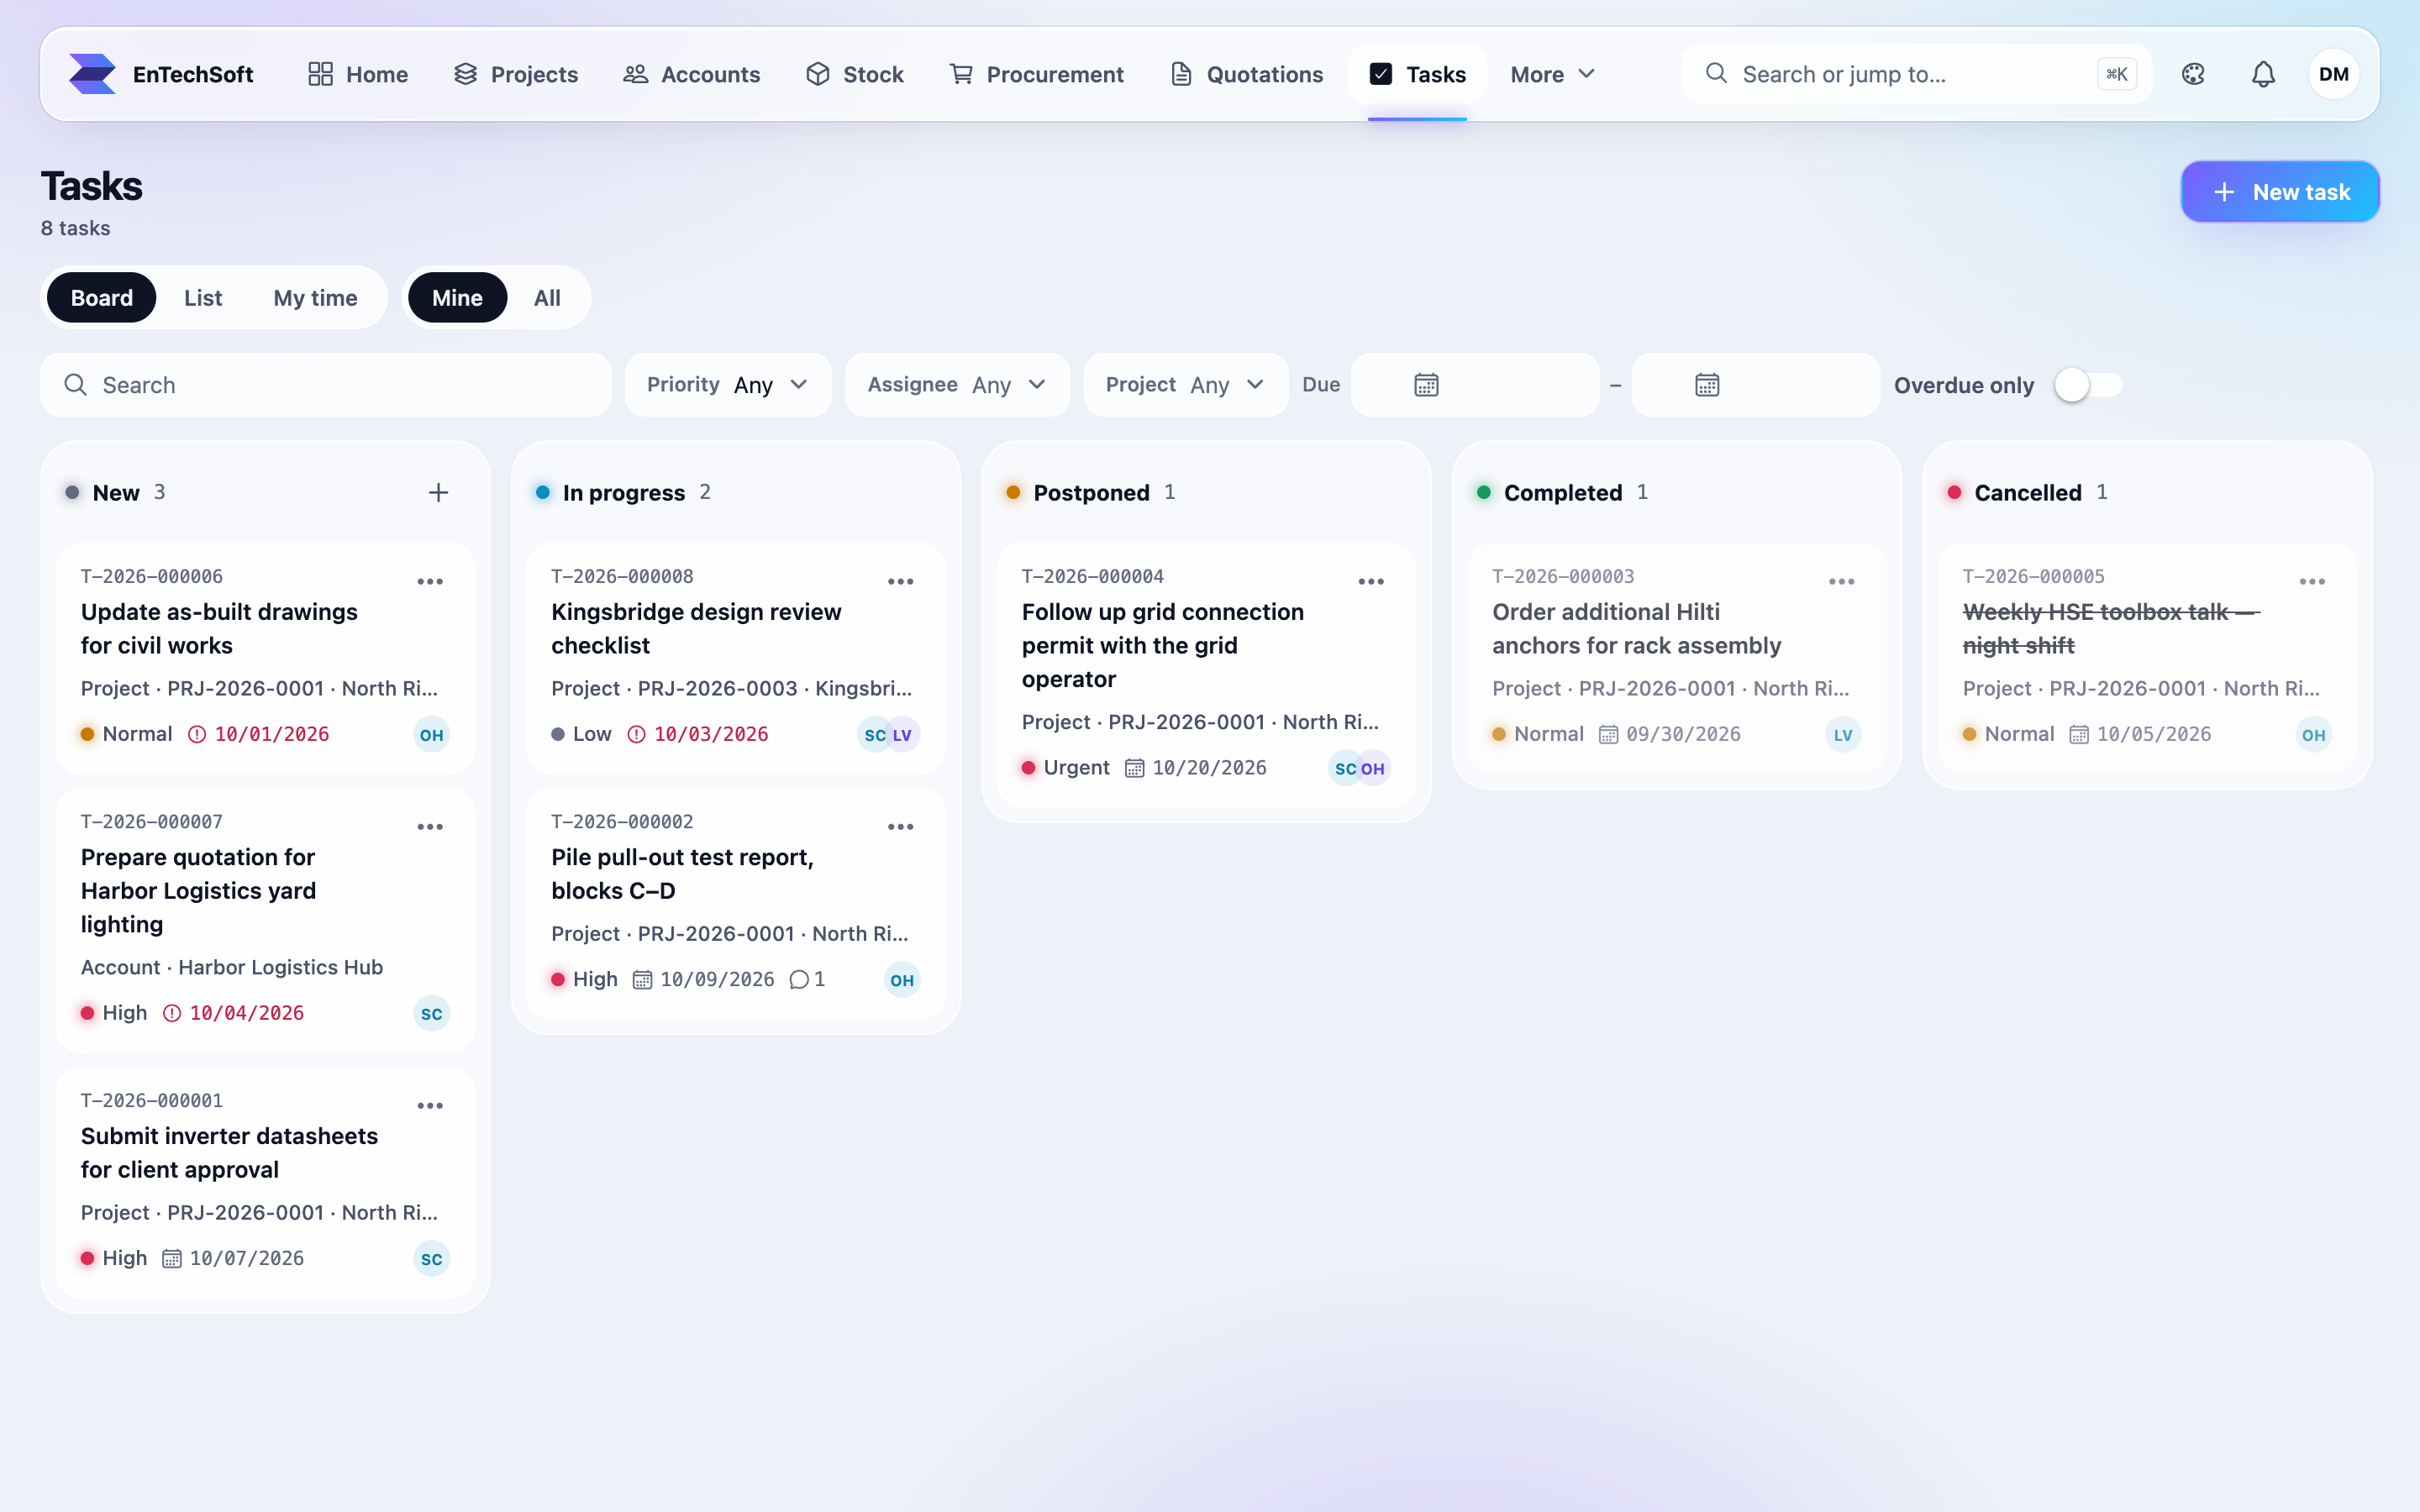Expand the More navigation menu
Image resolution: width=2420 pixels, height=1512 pixels.
(1553, 74)
